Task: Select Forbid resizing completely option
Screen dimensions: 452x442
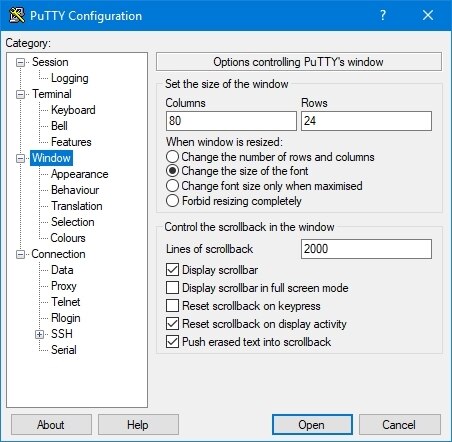Action: 172,201
